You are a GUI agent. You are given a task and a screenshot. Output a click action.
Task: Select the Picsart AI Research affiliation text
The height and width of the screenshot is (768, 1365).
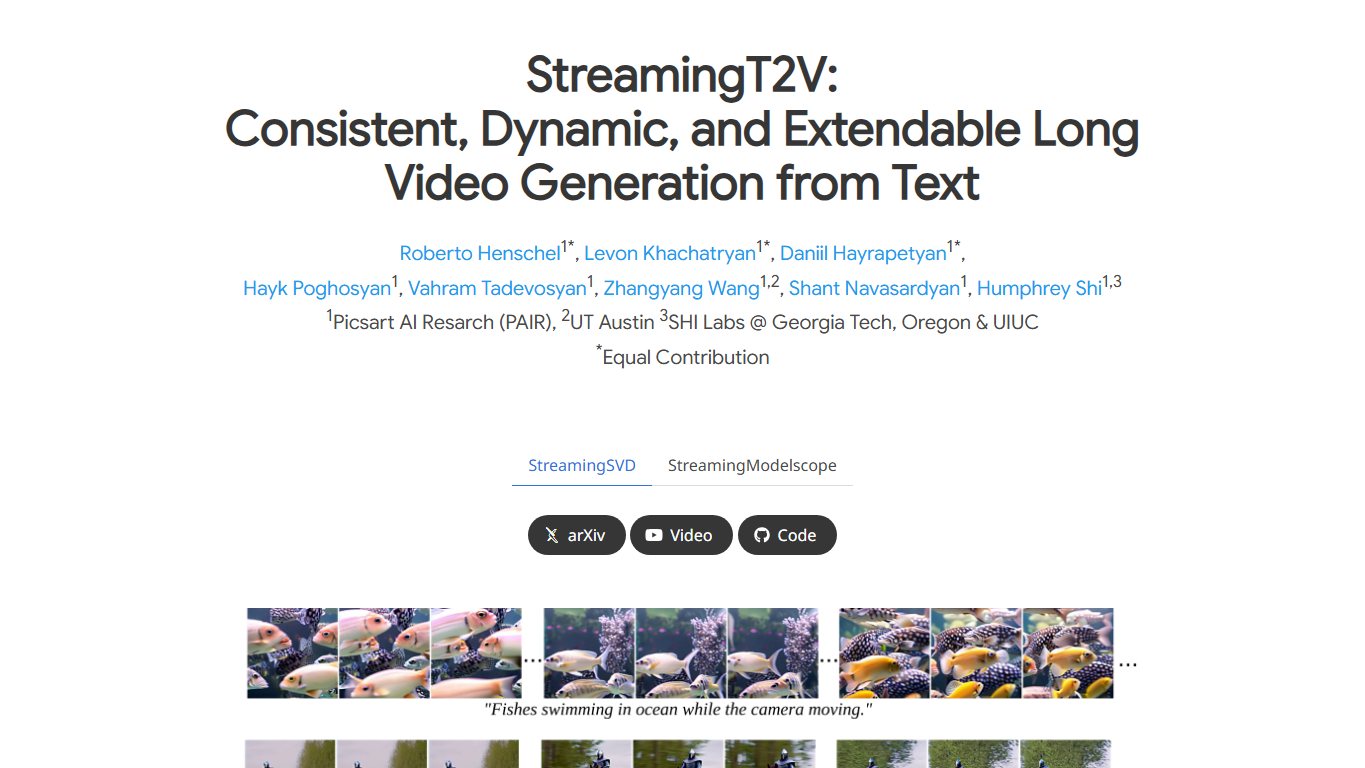(441, 322)
